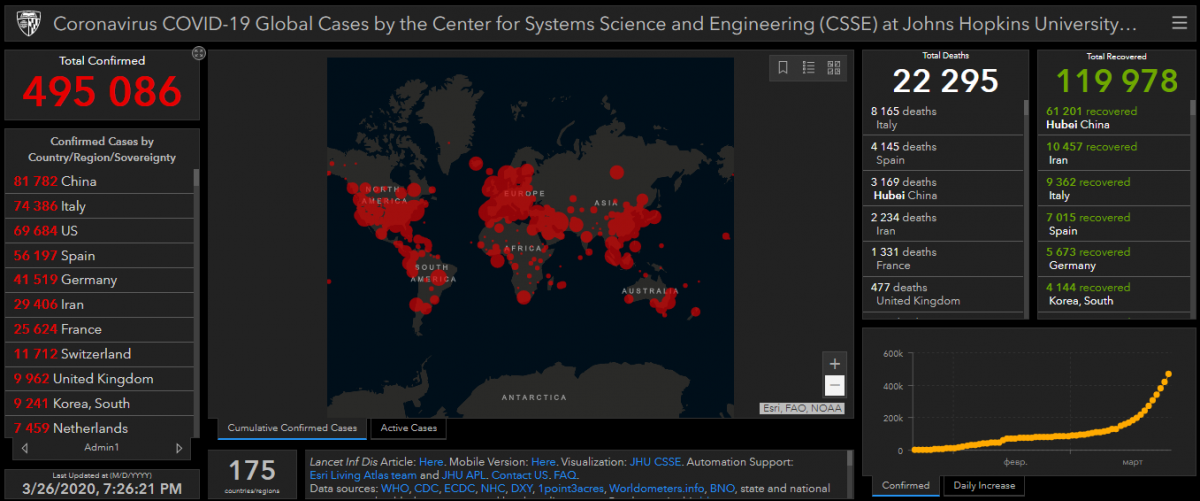This screenshot has height=501, width=1200.
Task: Open the ECDC data source link
Action: [x=460, y=488]
